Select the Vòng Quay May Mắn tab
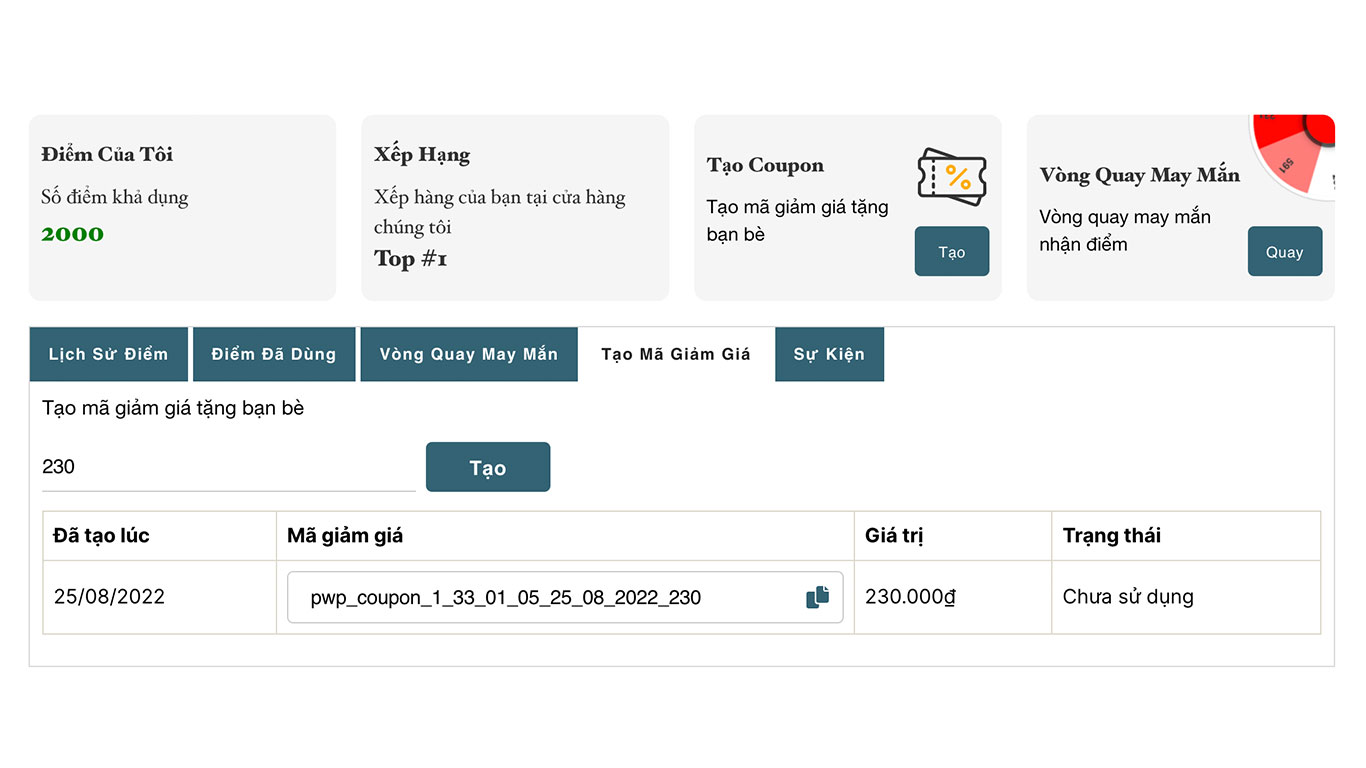The image size is (1366, 768). [468, 353]
